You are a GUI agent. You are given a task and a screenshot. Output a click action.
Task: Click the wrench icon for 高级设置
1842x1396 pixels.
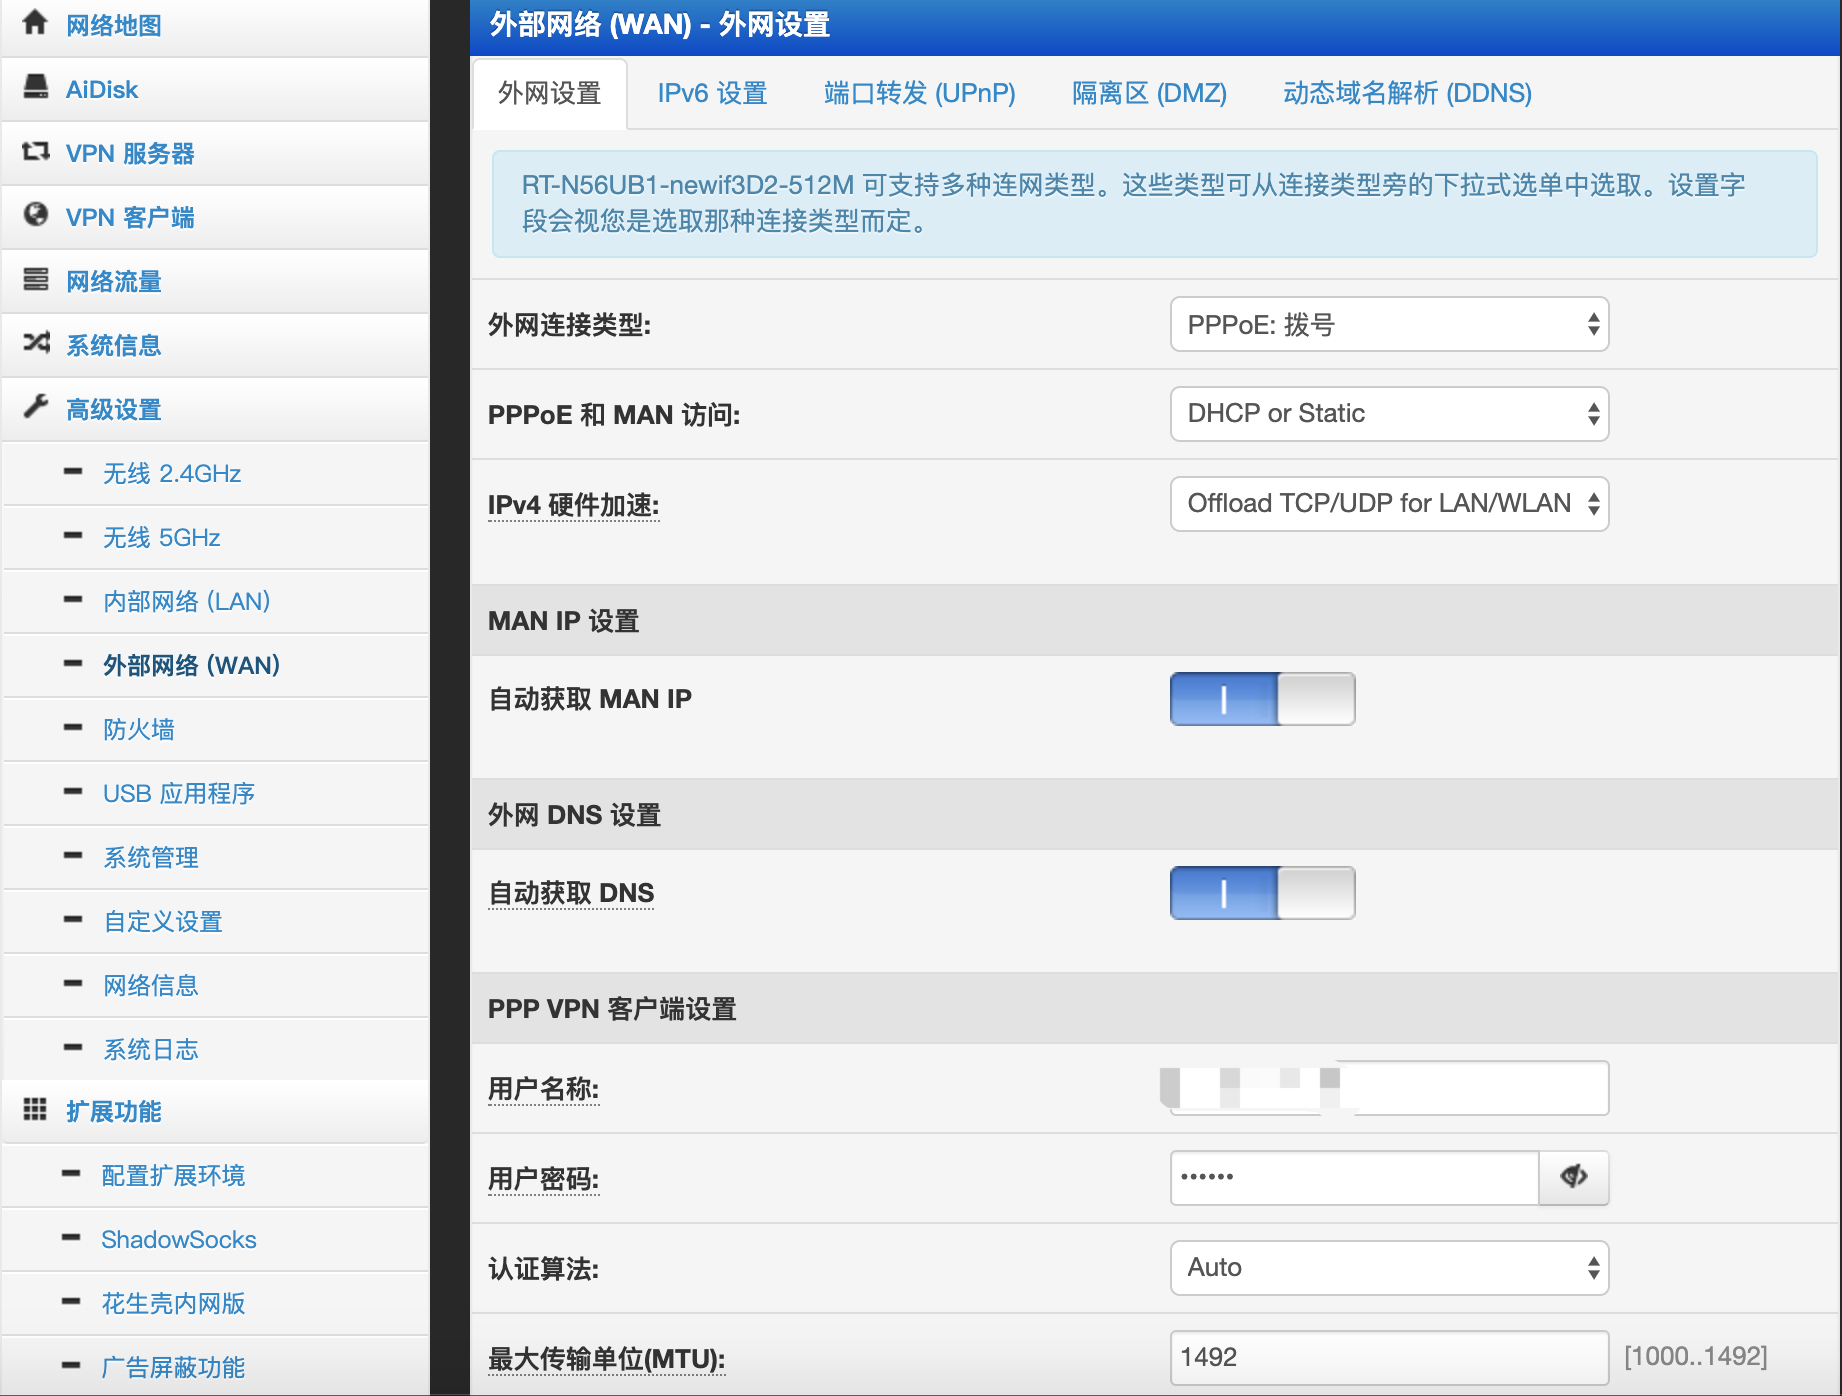coord(35,408)
